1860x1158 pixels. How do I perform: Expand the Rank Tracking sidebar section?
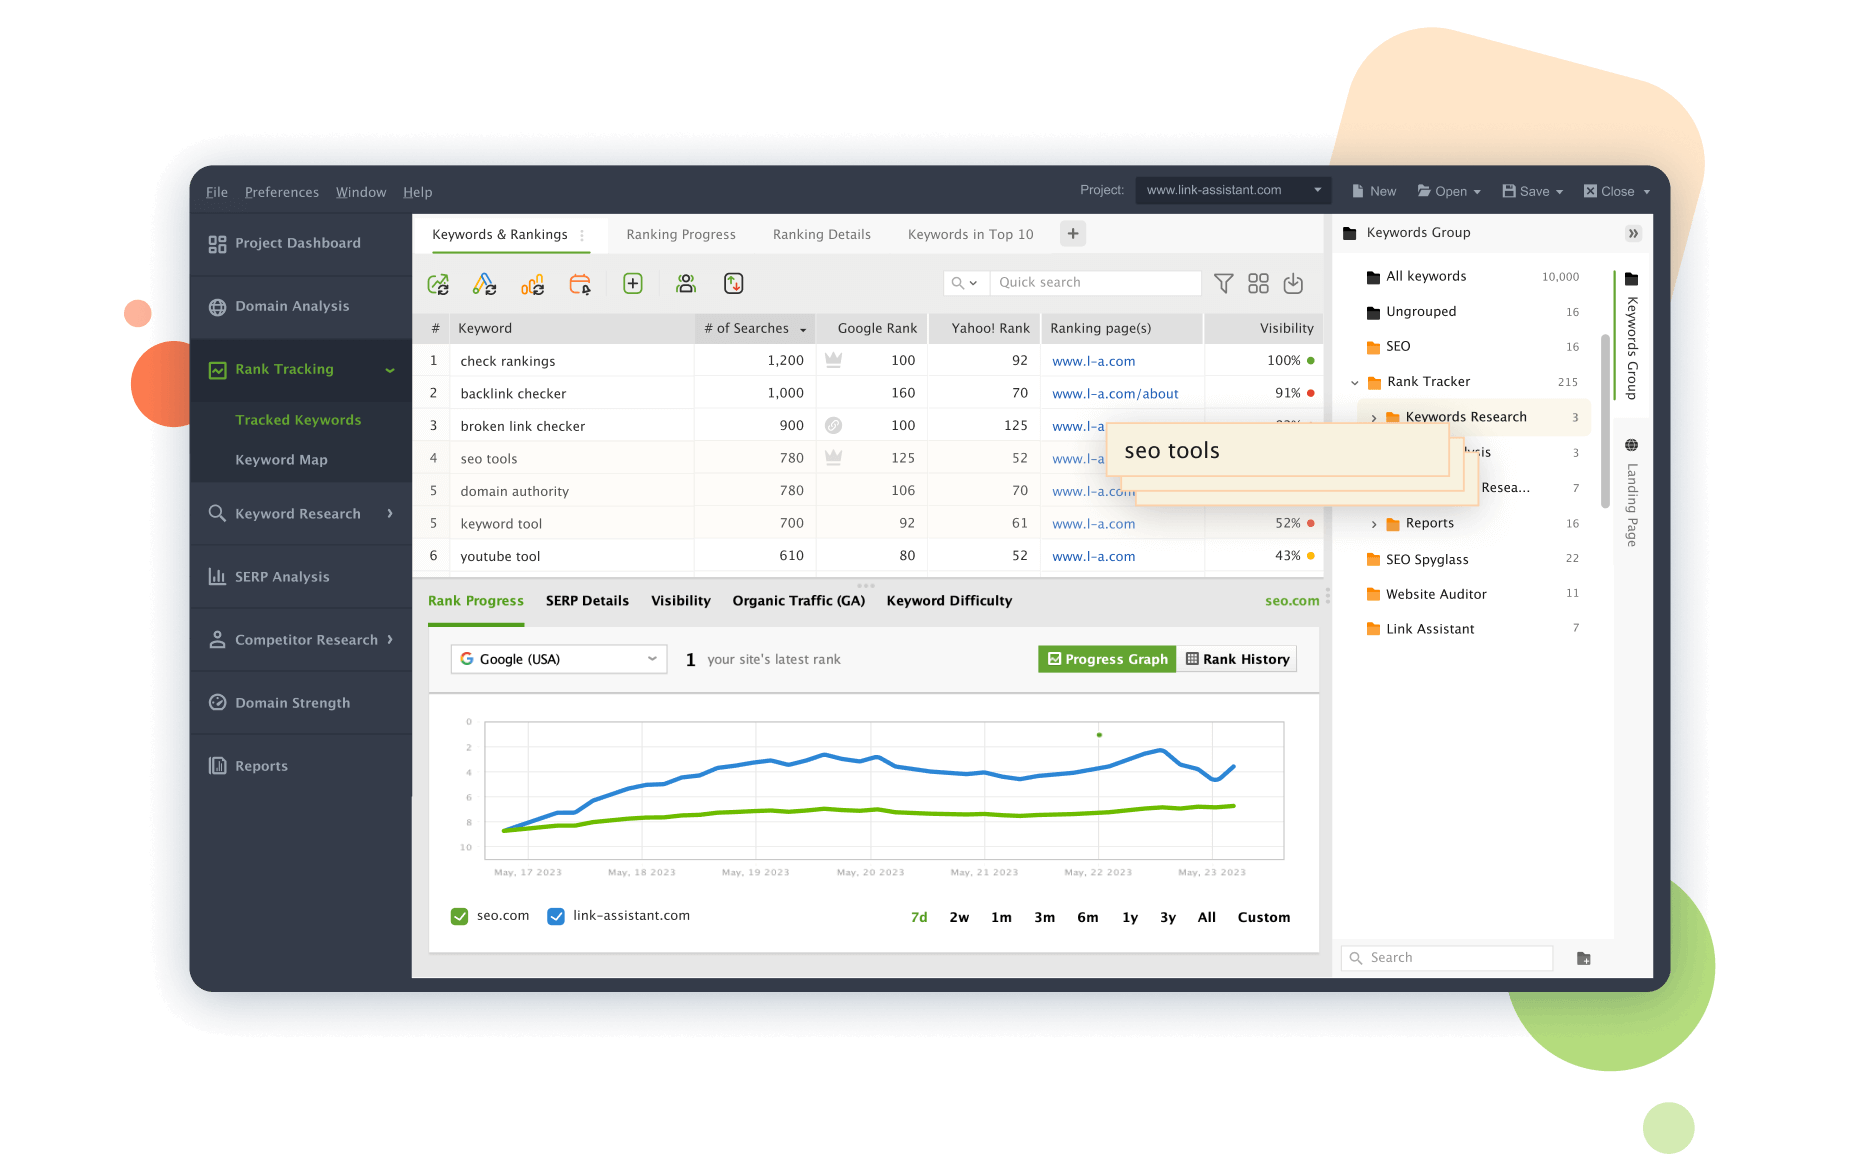pyautogui.click(x=390, y=370)
